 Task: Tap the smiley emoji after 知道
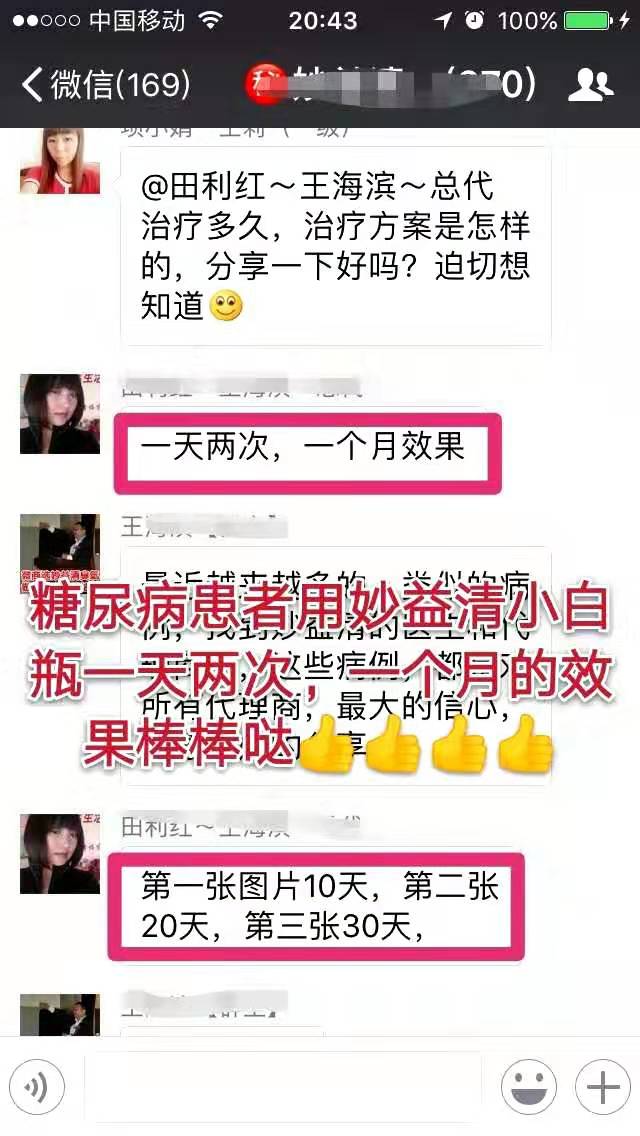pos(226,306)
